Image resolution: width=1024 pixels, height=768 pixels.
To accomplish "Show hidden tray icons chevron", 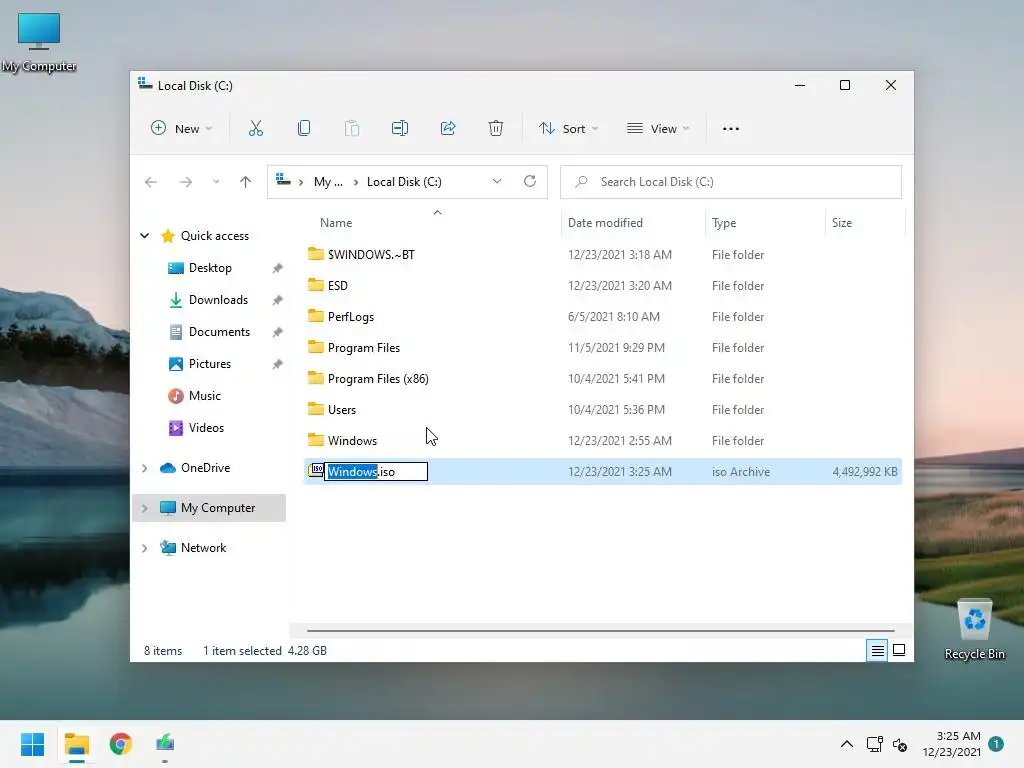I will point(846,744).
